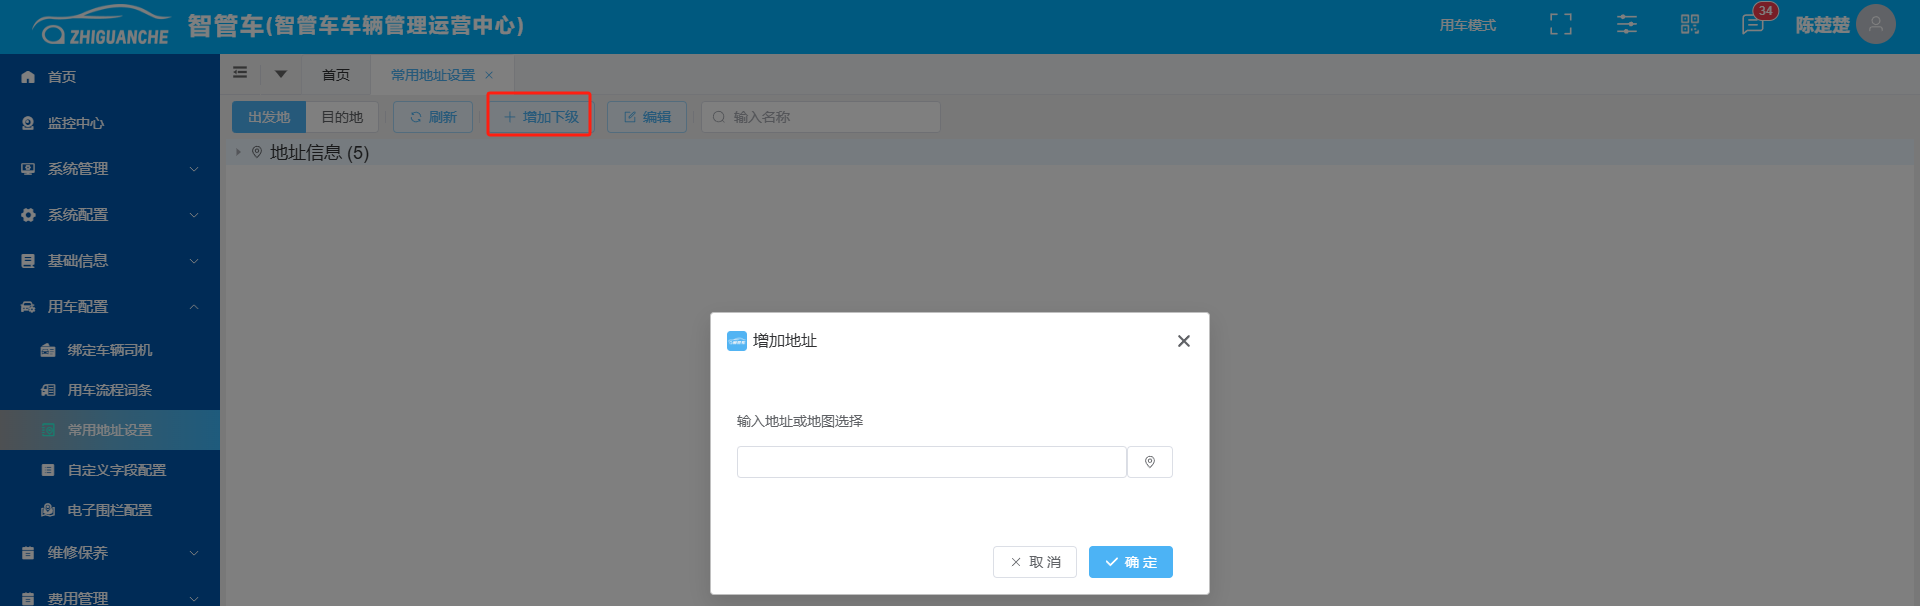Collapse sidebar with hamburger menu icon
This screenshot has width=1920, height=606.
pyautogui.click(x=240, y=73)
